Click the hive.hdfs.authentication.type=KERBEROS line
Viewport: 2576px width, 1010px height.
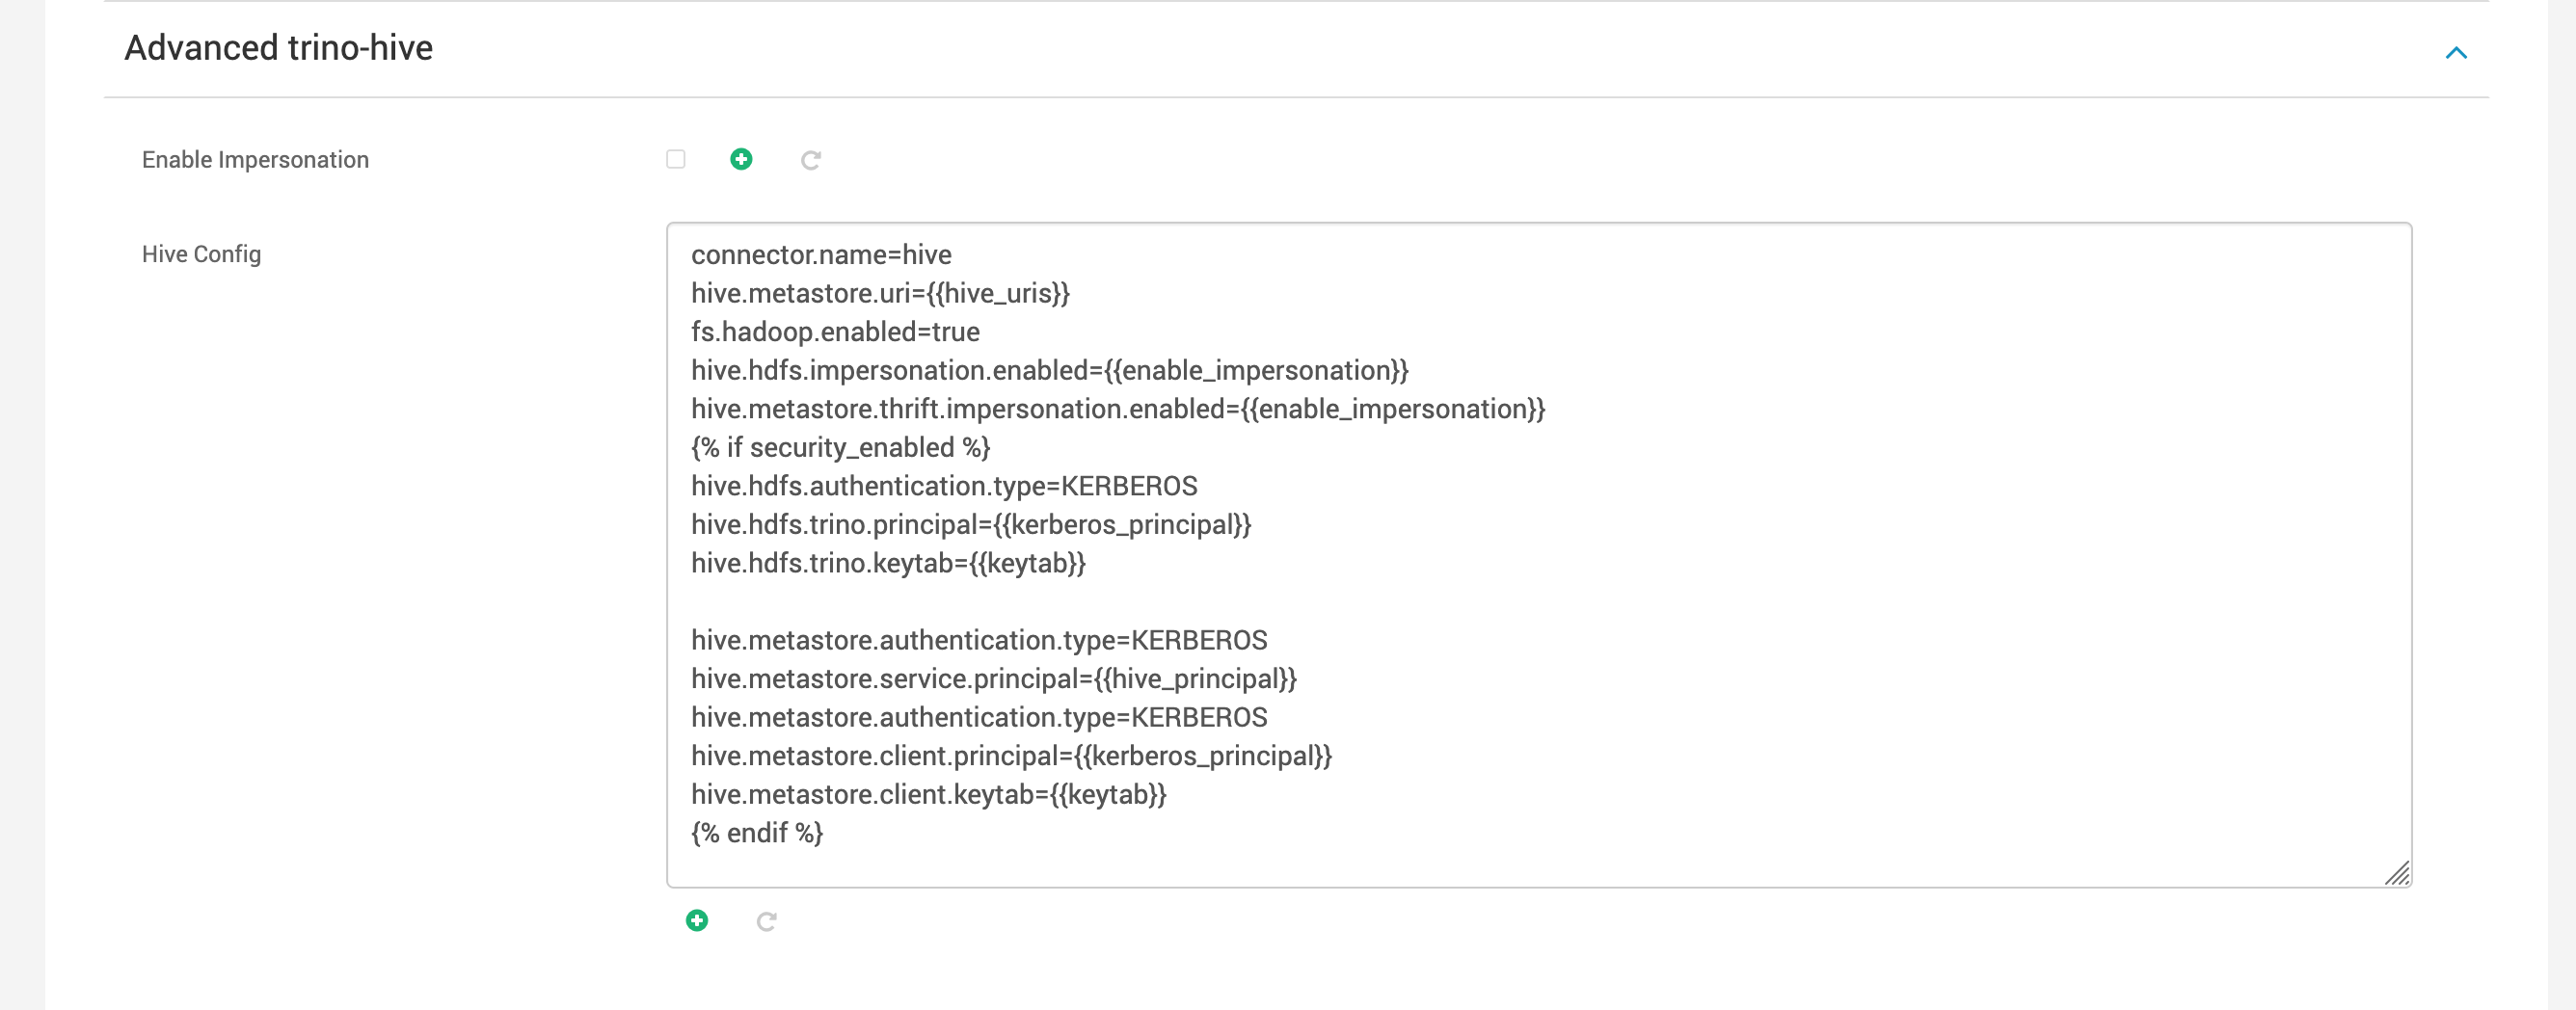pos(944,486)
